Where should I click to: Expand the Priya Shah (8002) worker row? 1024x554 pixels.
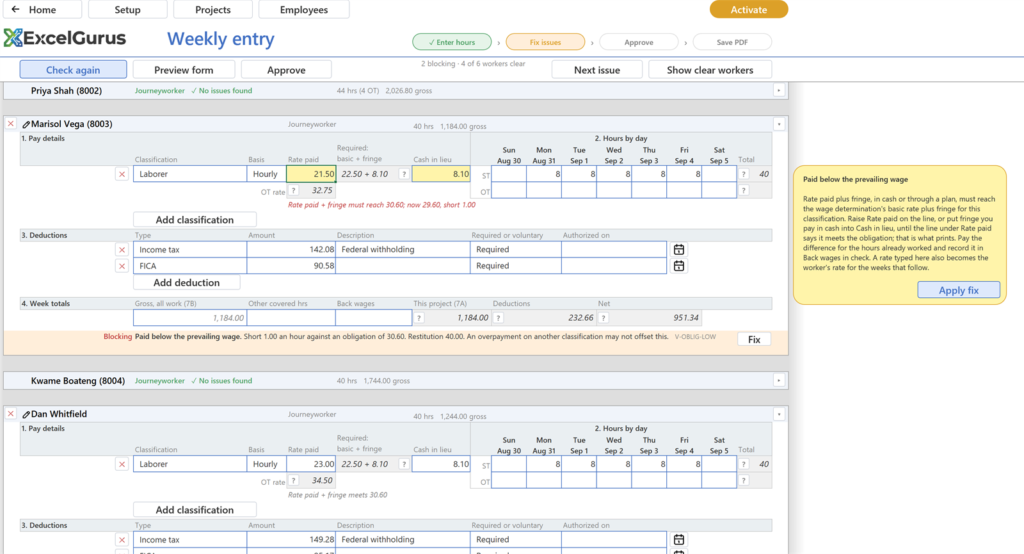pyautogui.click(x=778, y=90)
